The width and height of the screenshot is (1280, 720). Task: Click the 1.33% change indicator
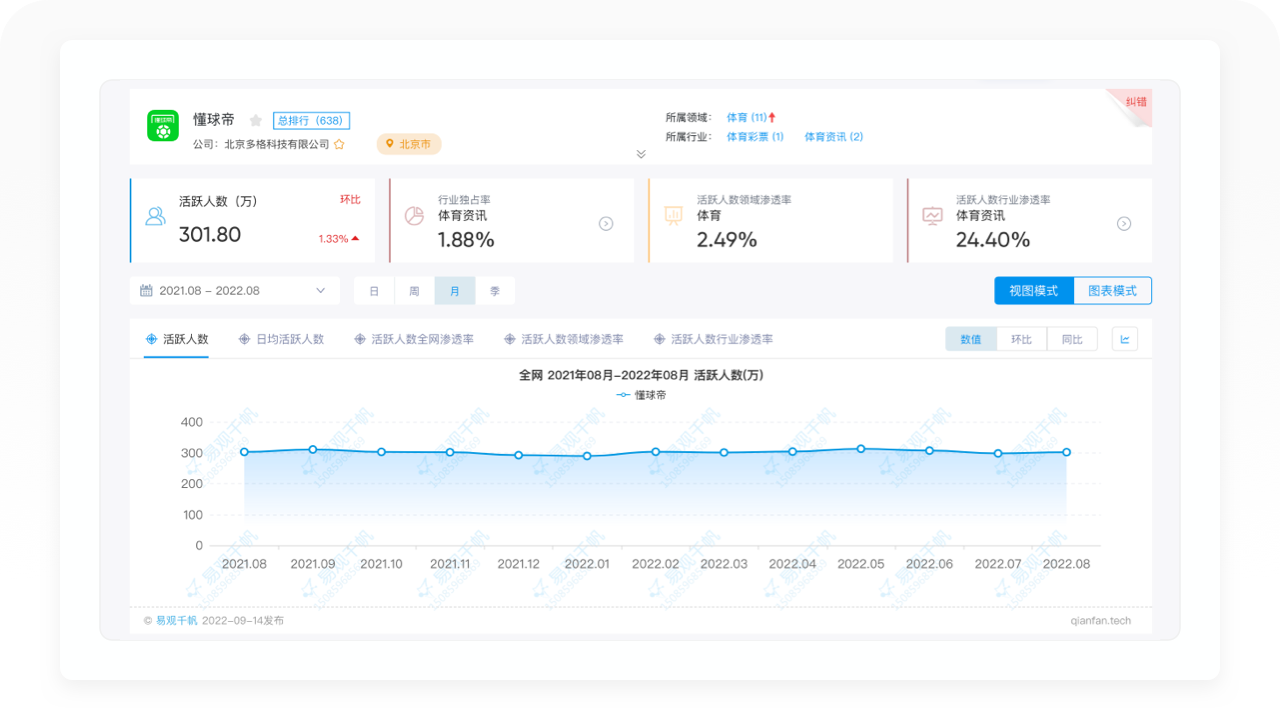(x=339, y=239)
